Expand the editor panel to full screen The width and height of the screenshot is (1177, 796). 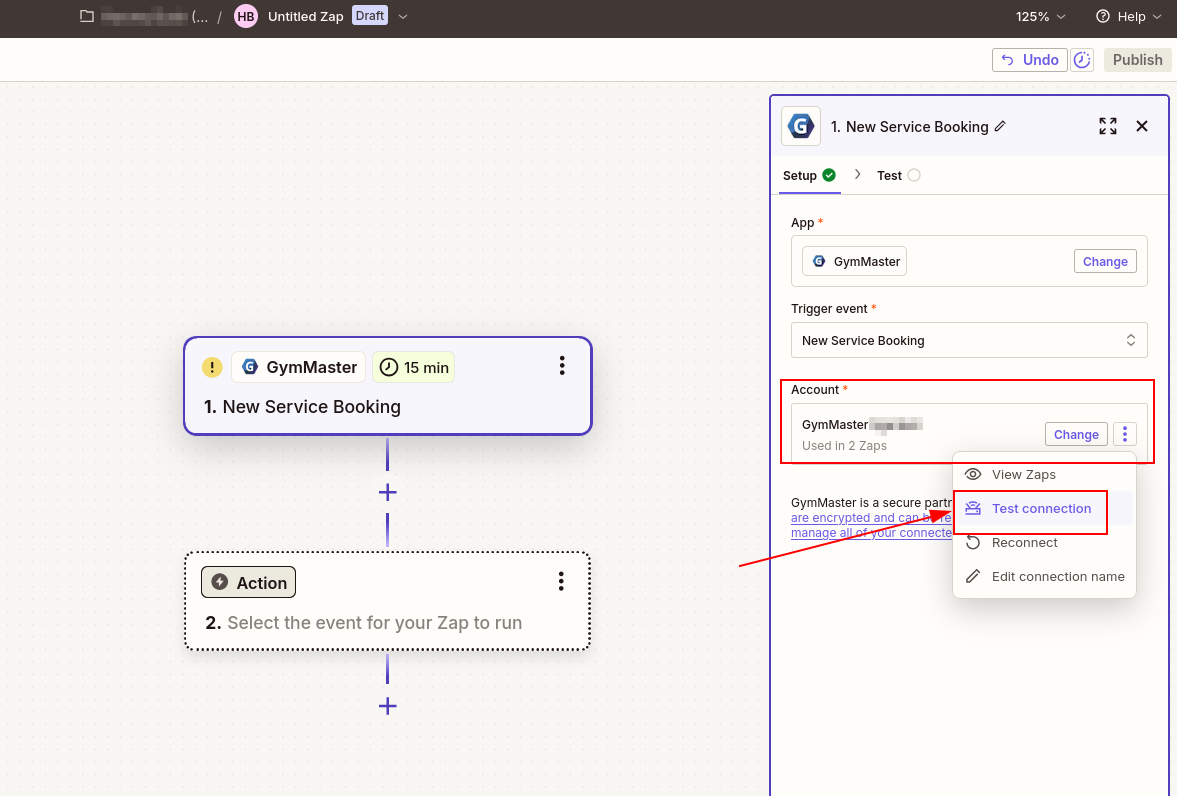pyautogui.click(x=1107, y=126)
